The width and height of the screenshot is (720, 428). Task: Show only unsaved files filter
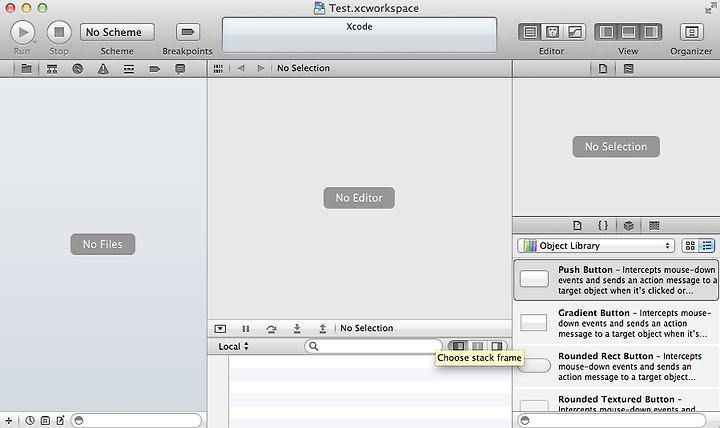coord(61,420)
